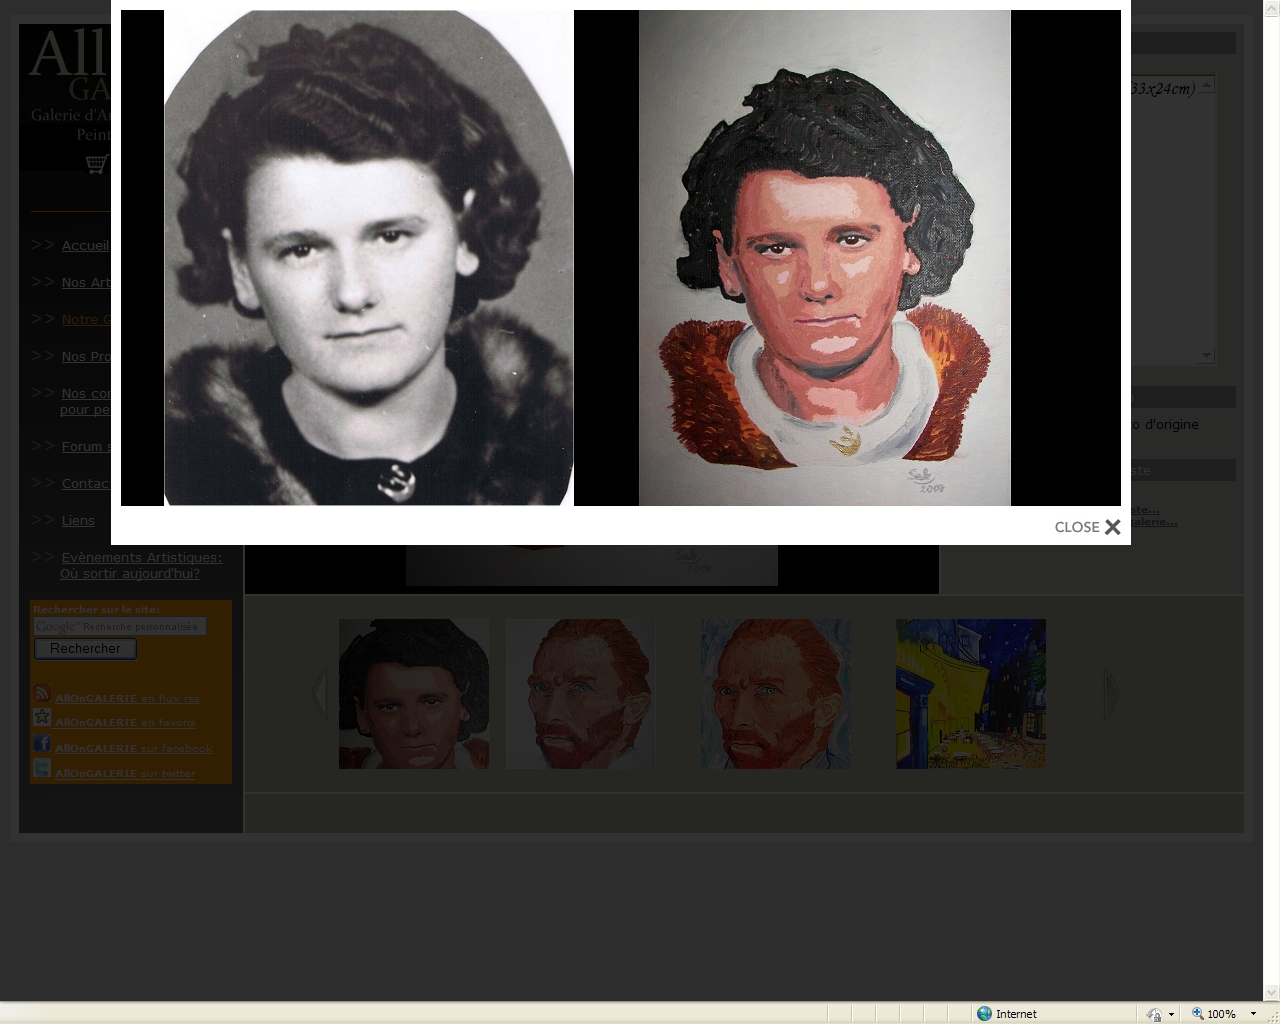Click the description box scroll-down arrow
Viewport: 1280px width, 1024px height.
[1206, 355]
